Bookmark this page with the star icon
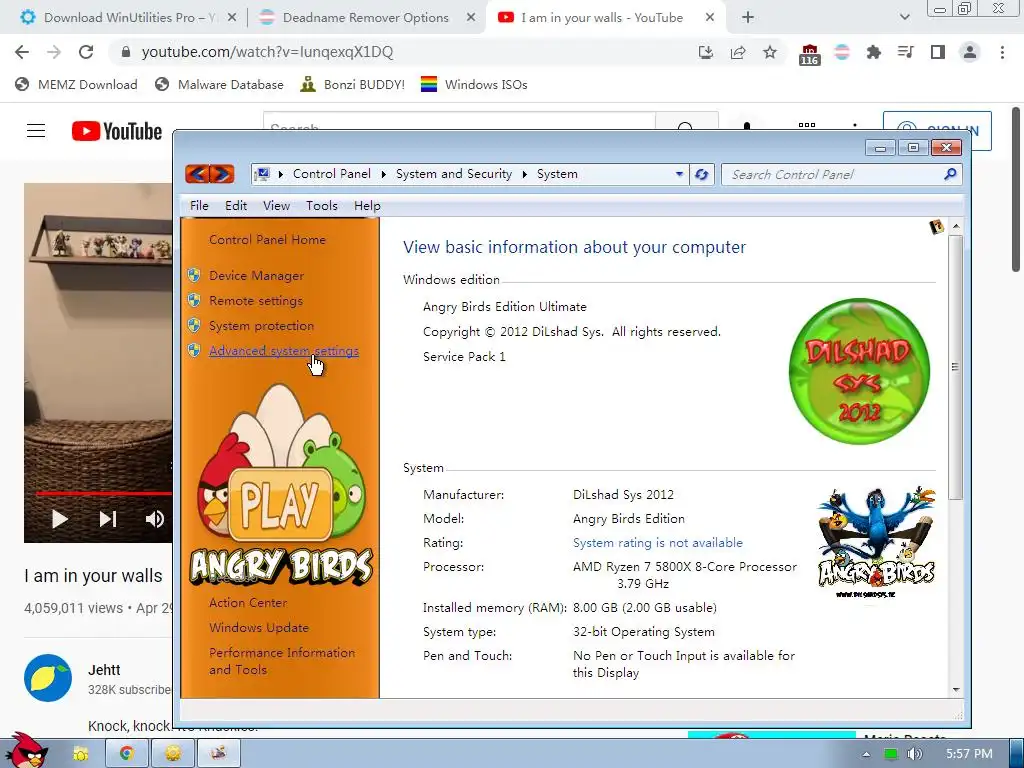This screenshot has height=768, width=1024. pos(770,52)
